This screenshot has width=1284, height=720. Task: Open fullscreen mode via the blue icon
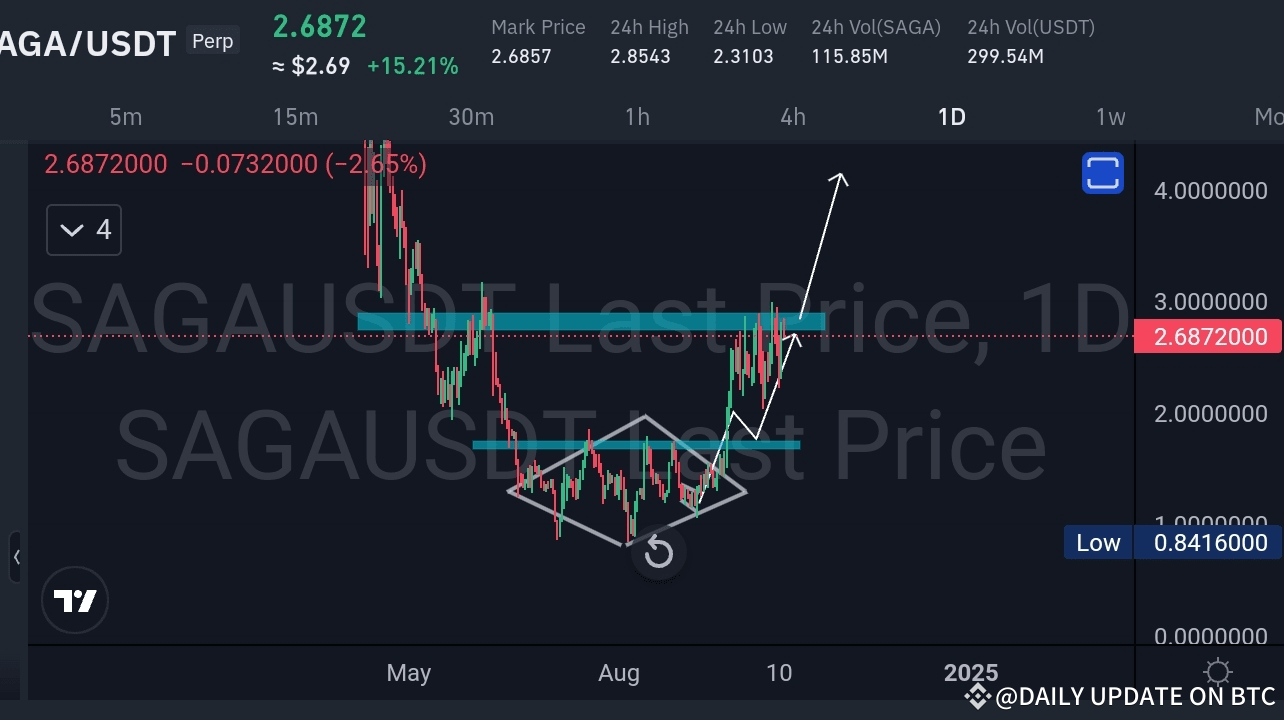point(1102,172)
